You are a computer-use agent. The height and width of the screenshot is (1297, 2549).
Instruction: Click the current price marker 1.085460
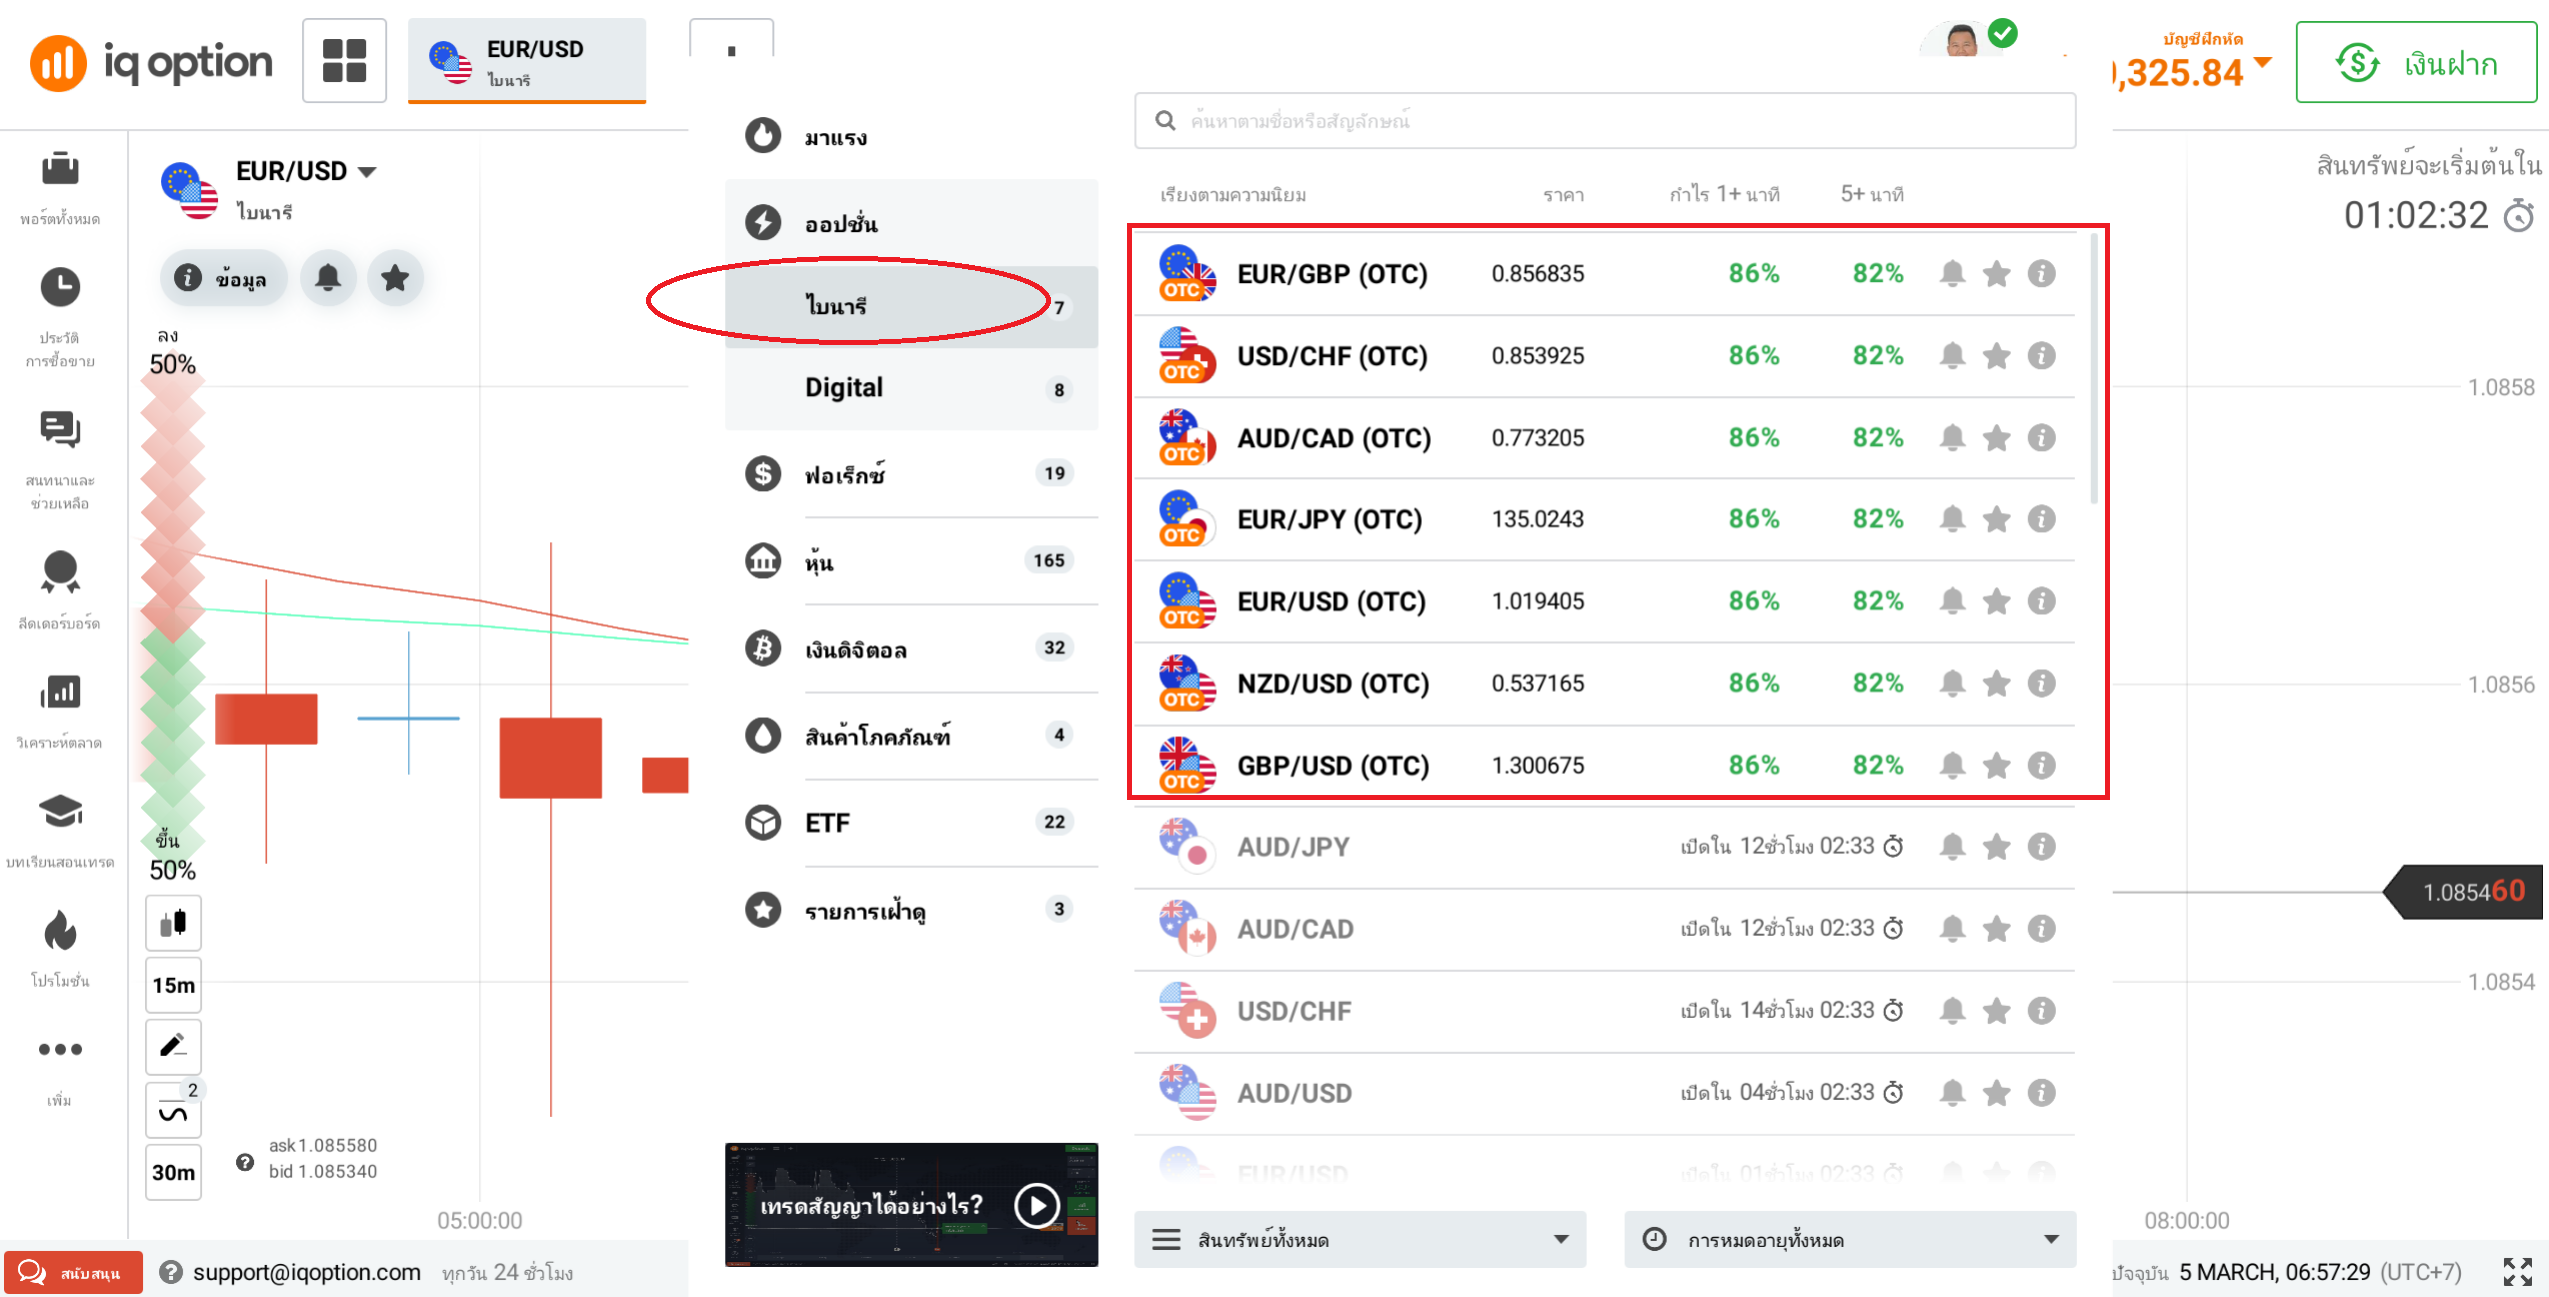coord(2463,891)
